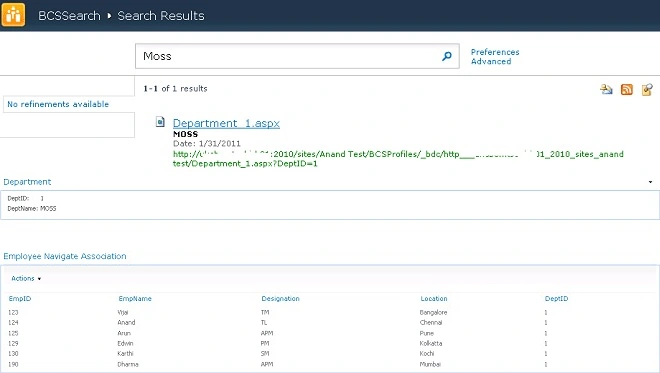Click the green Department_1.aspx result URL
The image size is (660, 373).
[398, 159]
